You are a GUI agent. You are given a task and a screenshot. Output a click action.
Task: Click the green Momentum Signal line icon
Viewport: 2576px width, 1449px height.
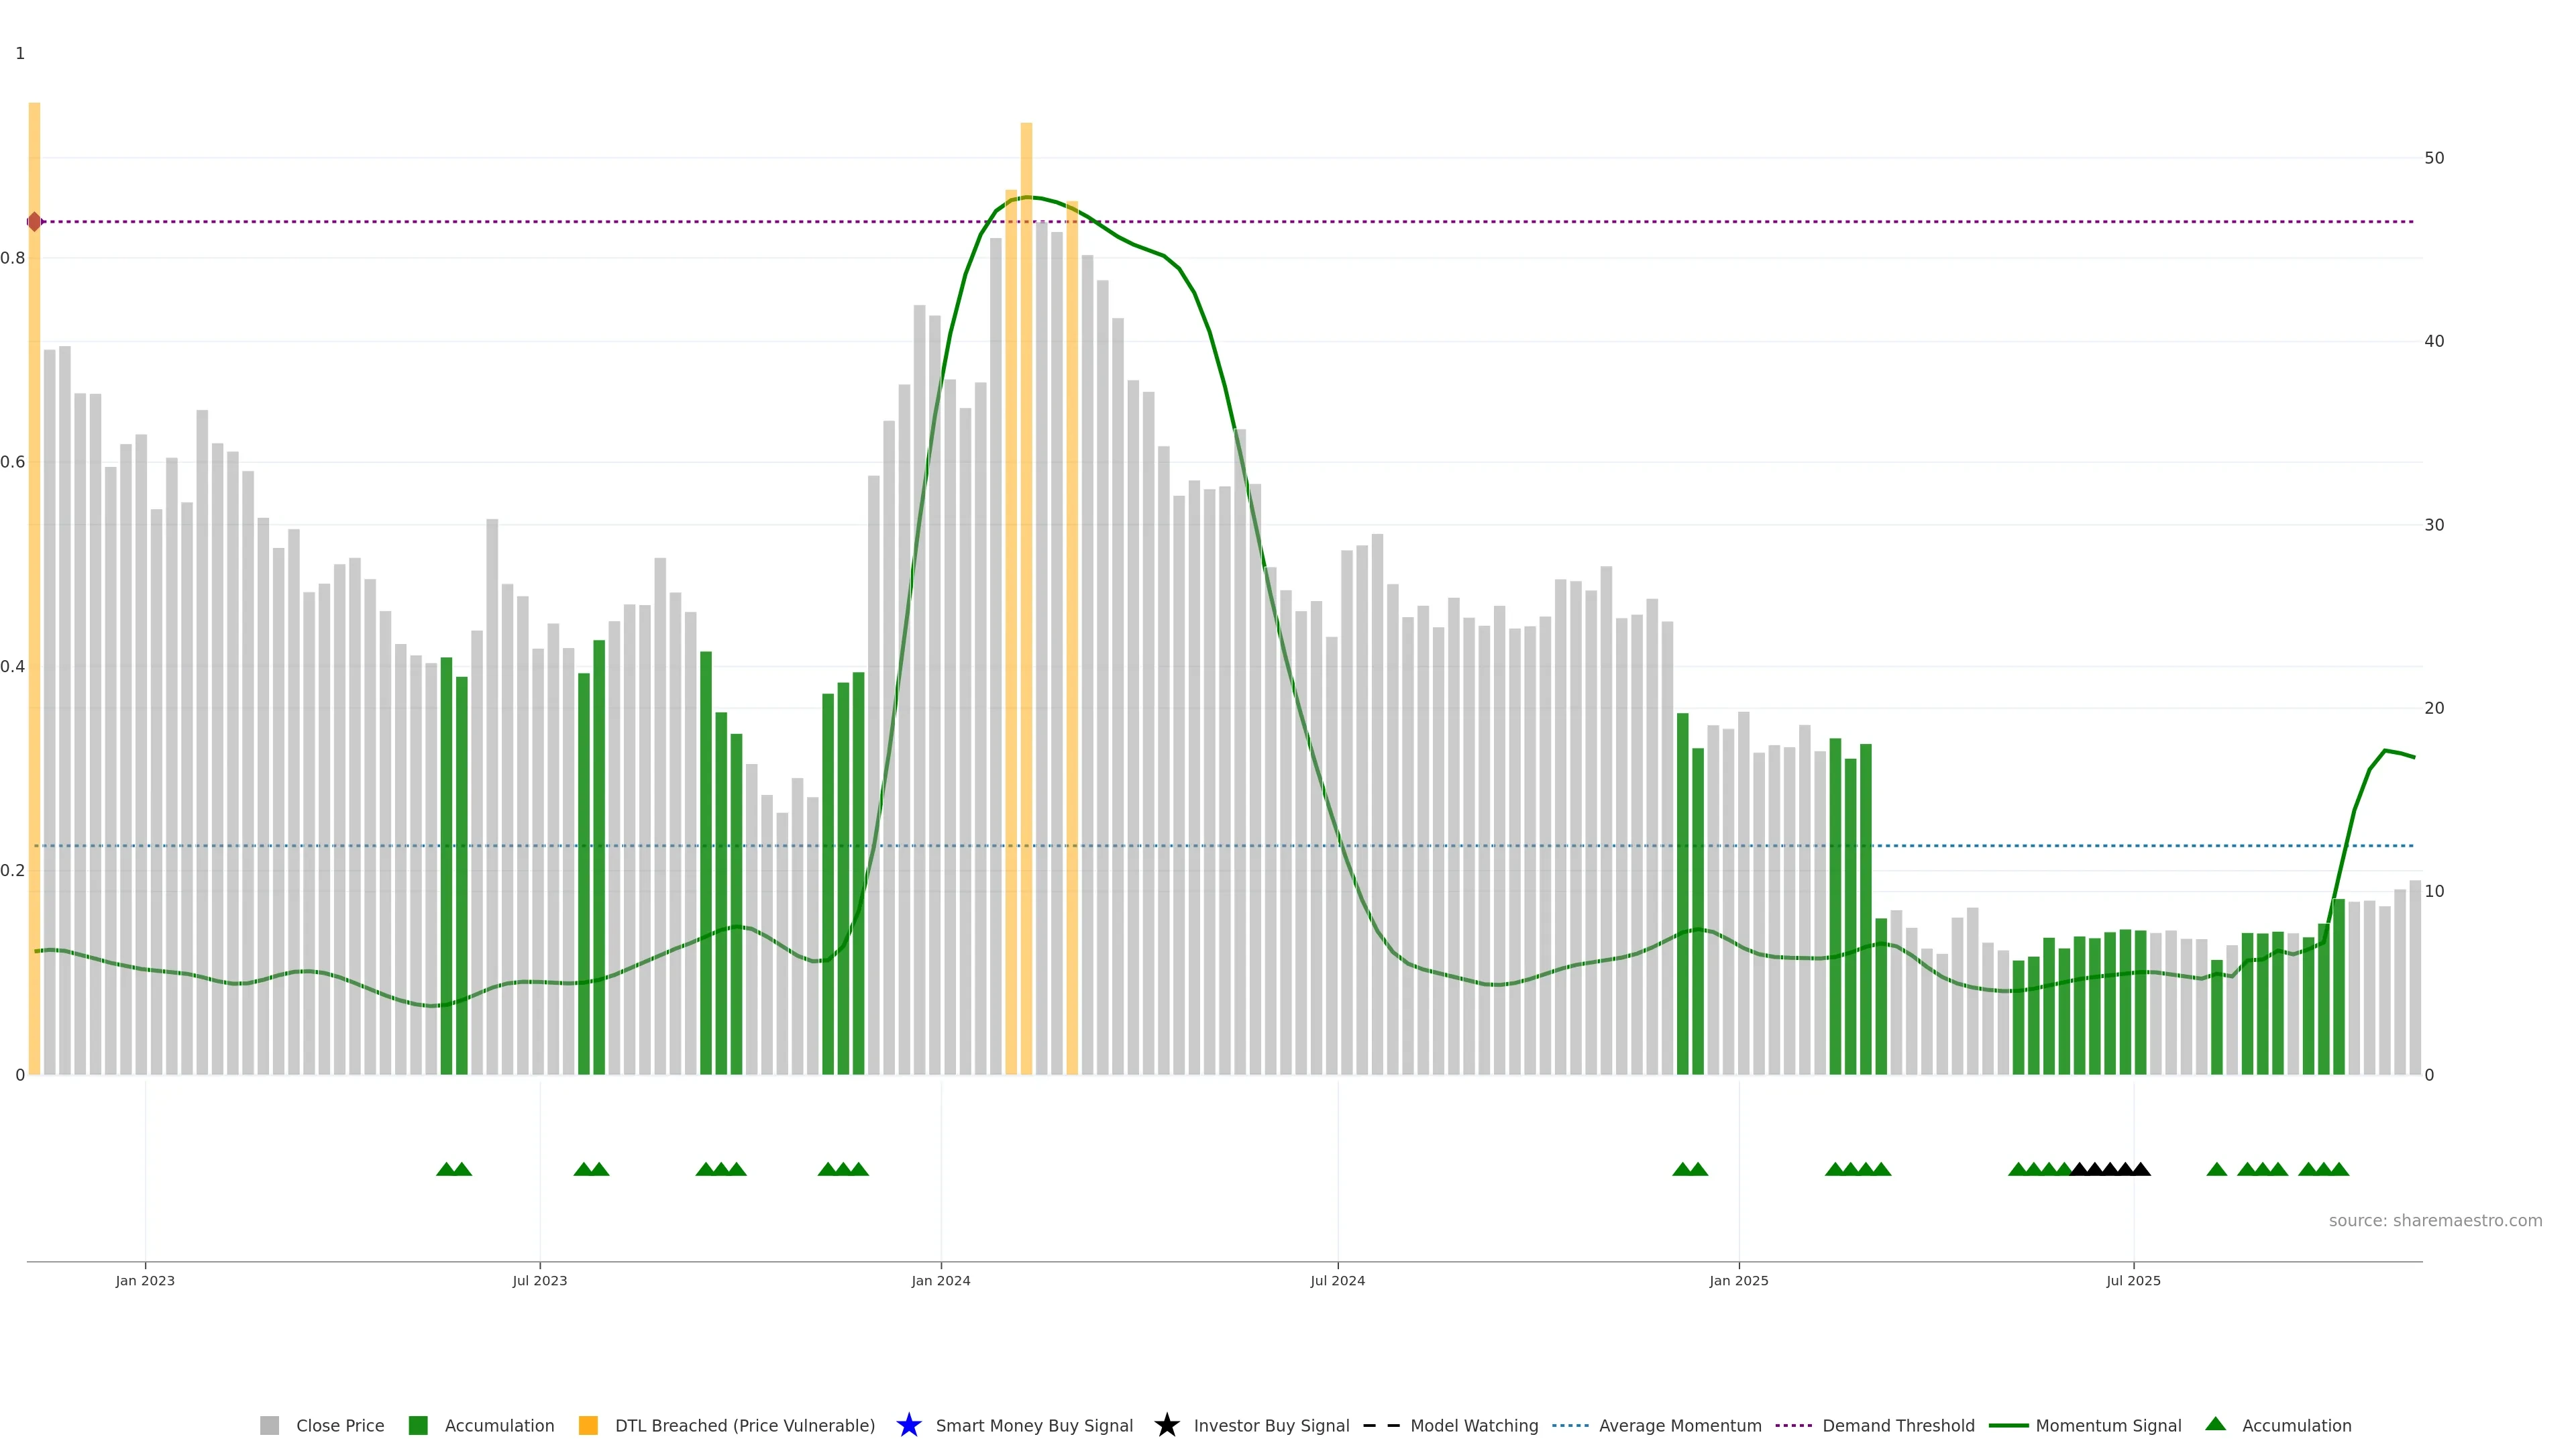pos(2008,1426)
